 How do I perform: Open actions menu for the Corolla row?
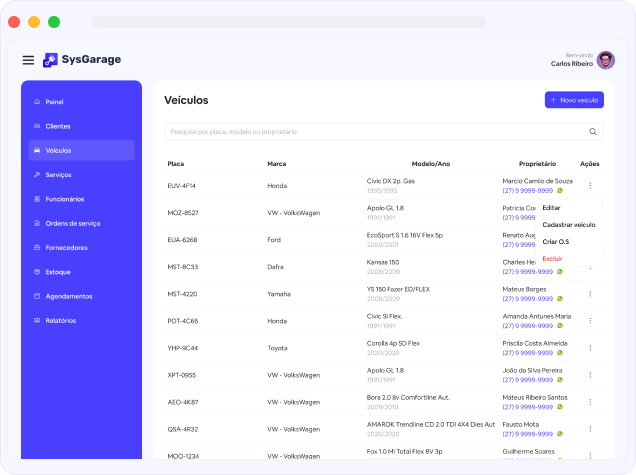(x=590, y=347)
